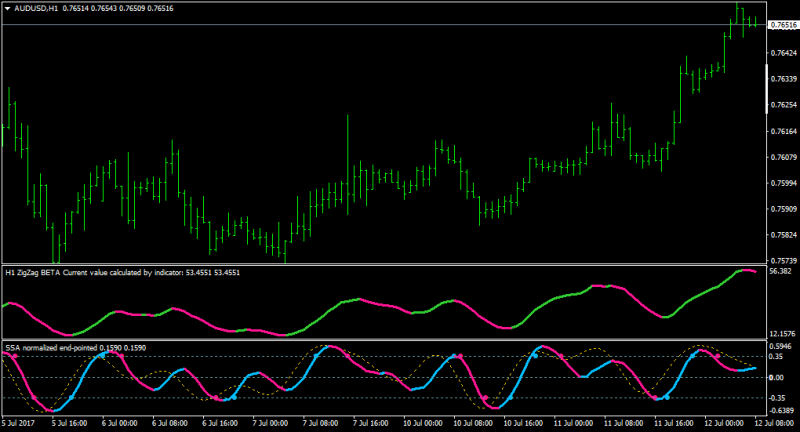This screenshot has width=800, height=432.
Task: Open the chart menu triangle beside AUDUSD,H1
Action: point(8,9)
